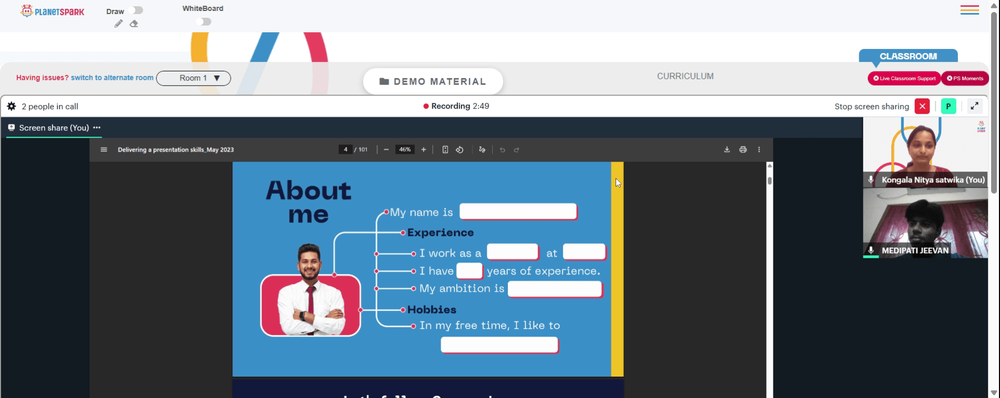
Task: Edit the PDF page number field
Action: (346, 150)
